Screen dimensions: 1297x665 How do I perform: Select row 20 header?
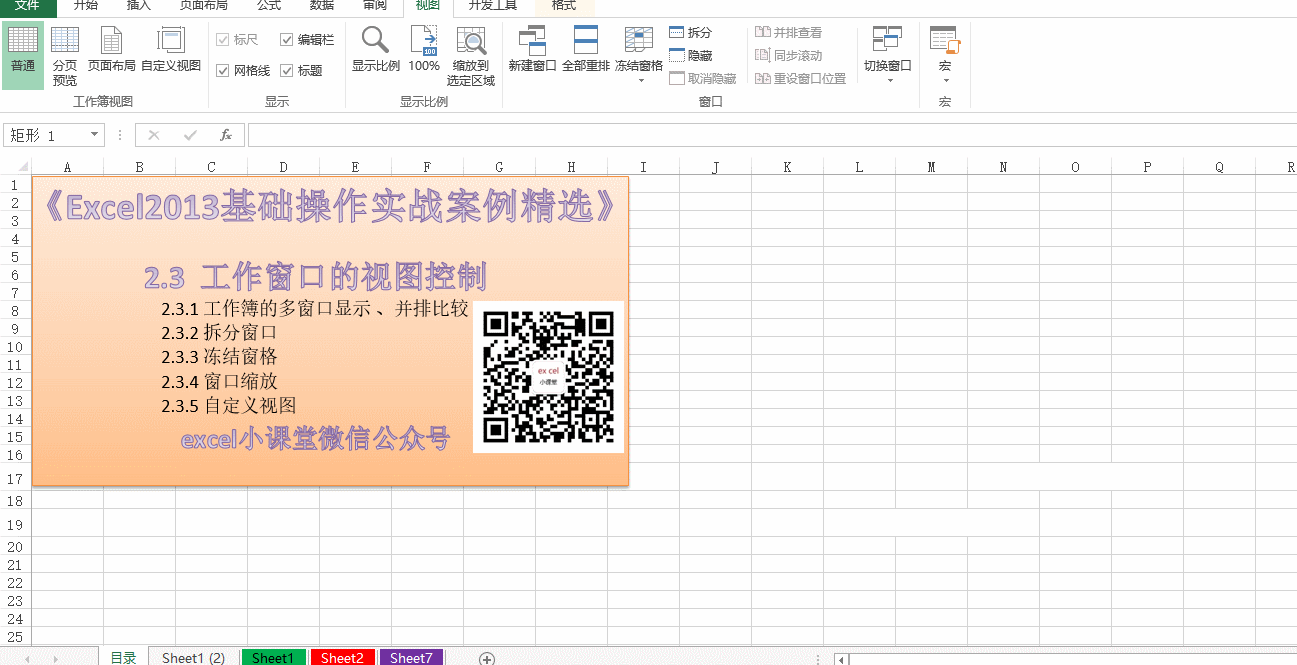click(x=15, y=547)
